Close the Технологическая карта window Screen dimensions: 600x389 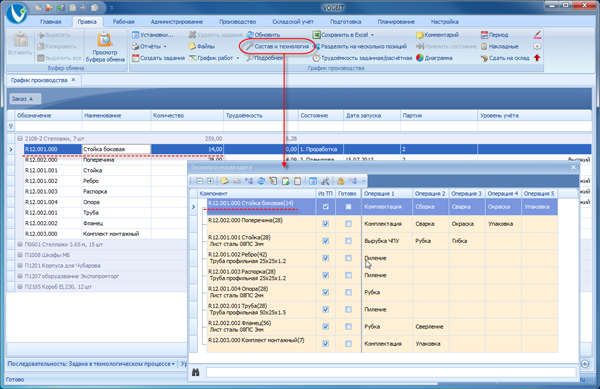point(573,167)
